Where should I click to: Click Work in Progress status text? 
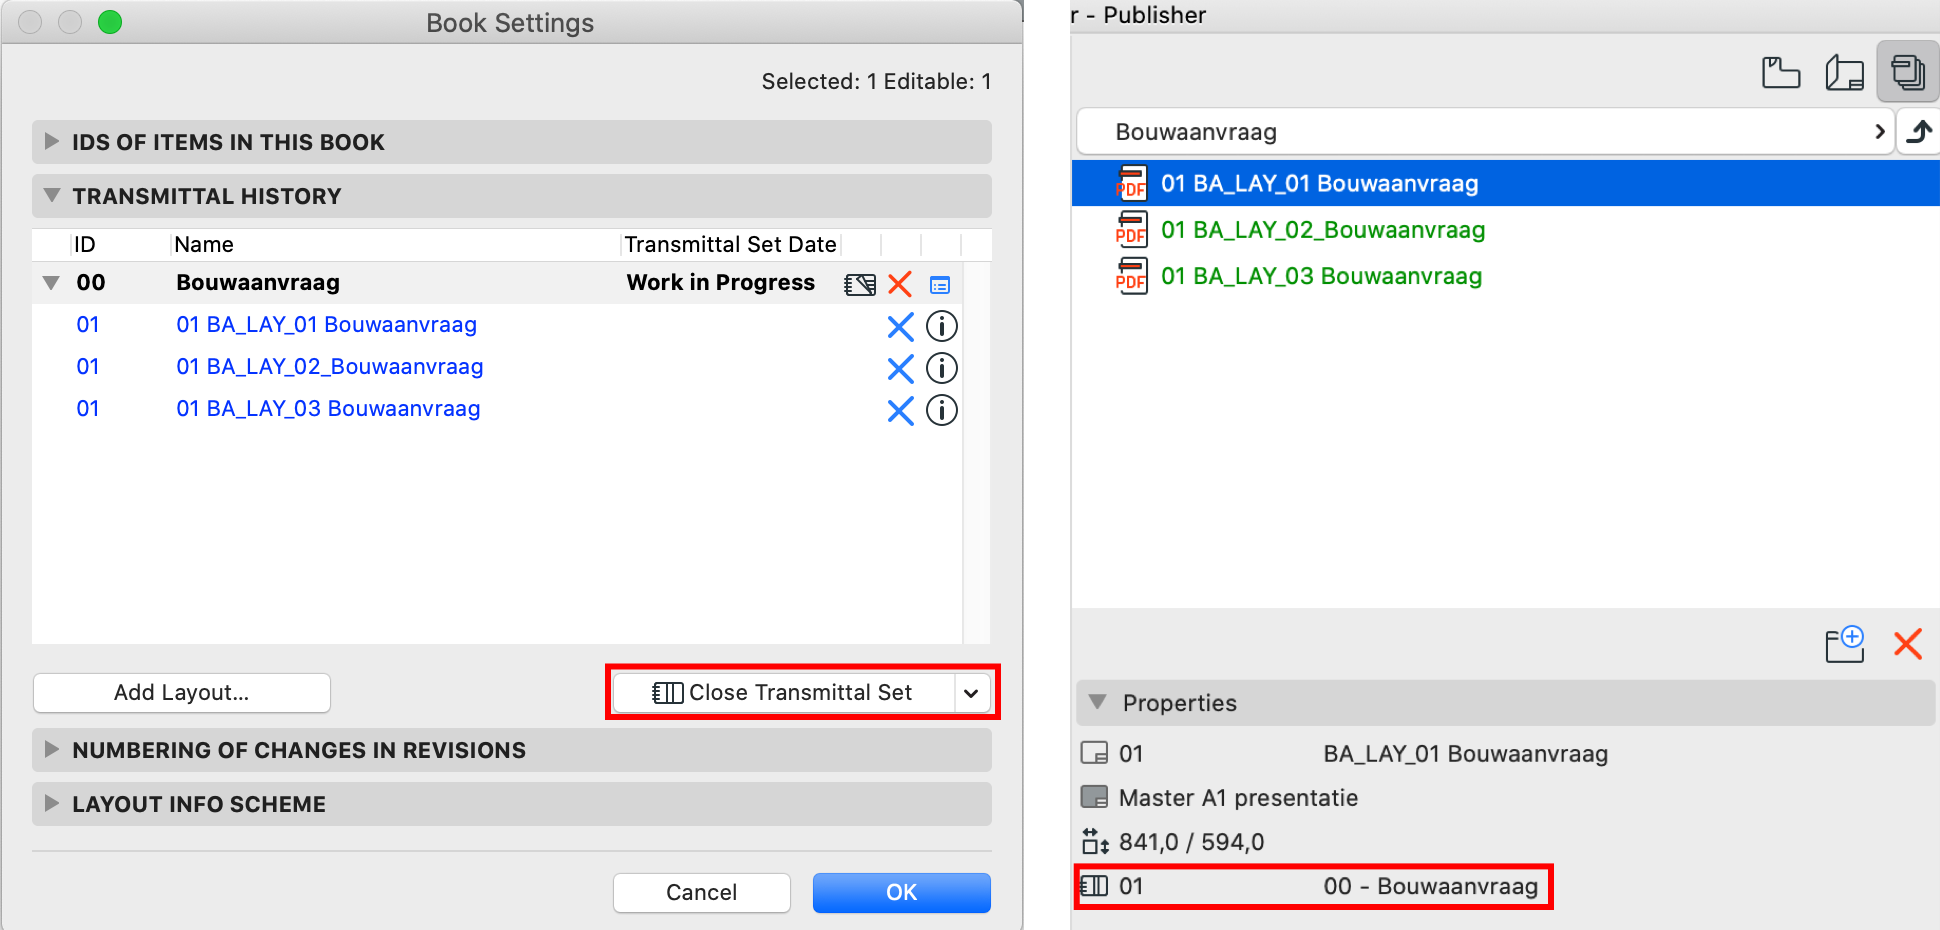pyautogui.click(x=721, y=283)
